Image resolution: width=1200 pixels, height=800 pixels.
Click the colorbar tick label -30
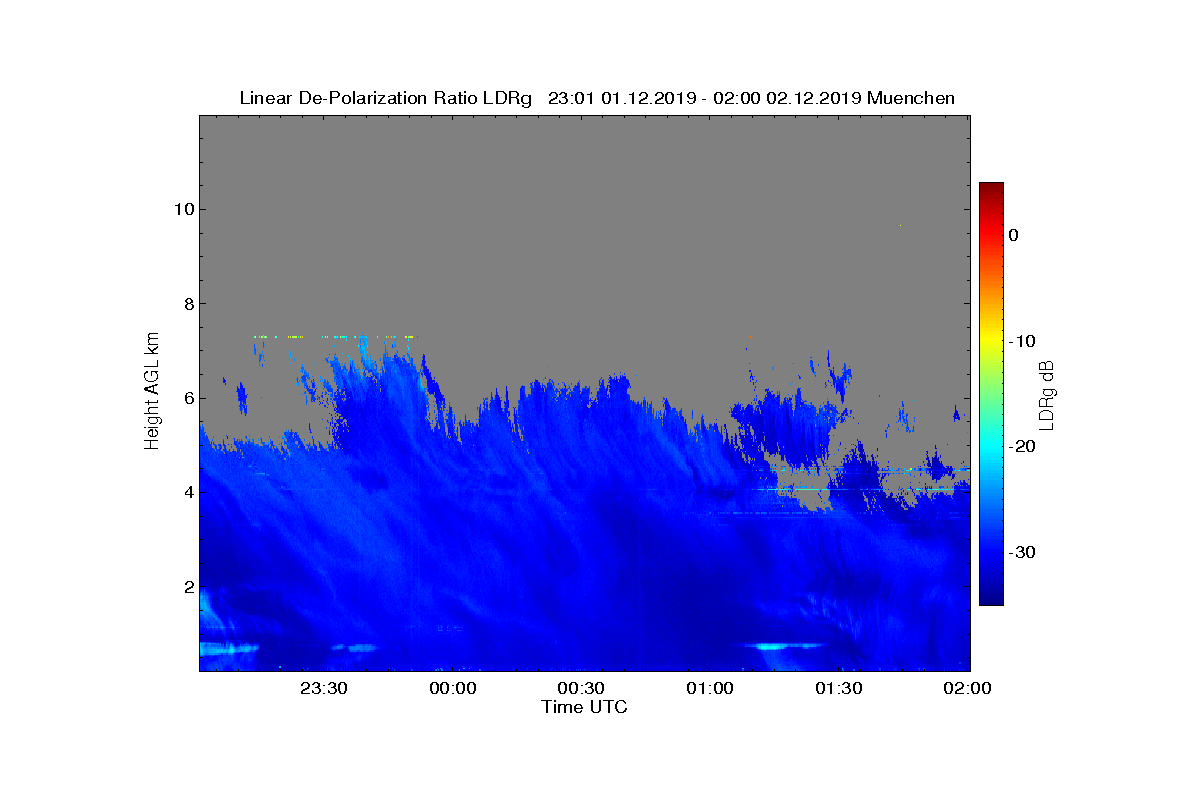pos(1021,553)
